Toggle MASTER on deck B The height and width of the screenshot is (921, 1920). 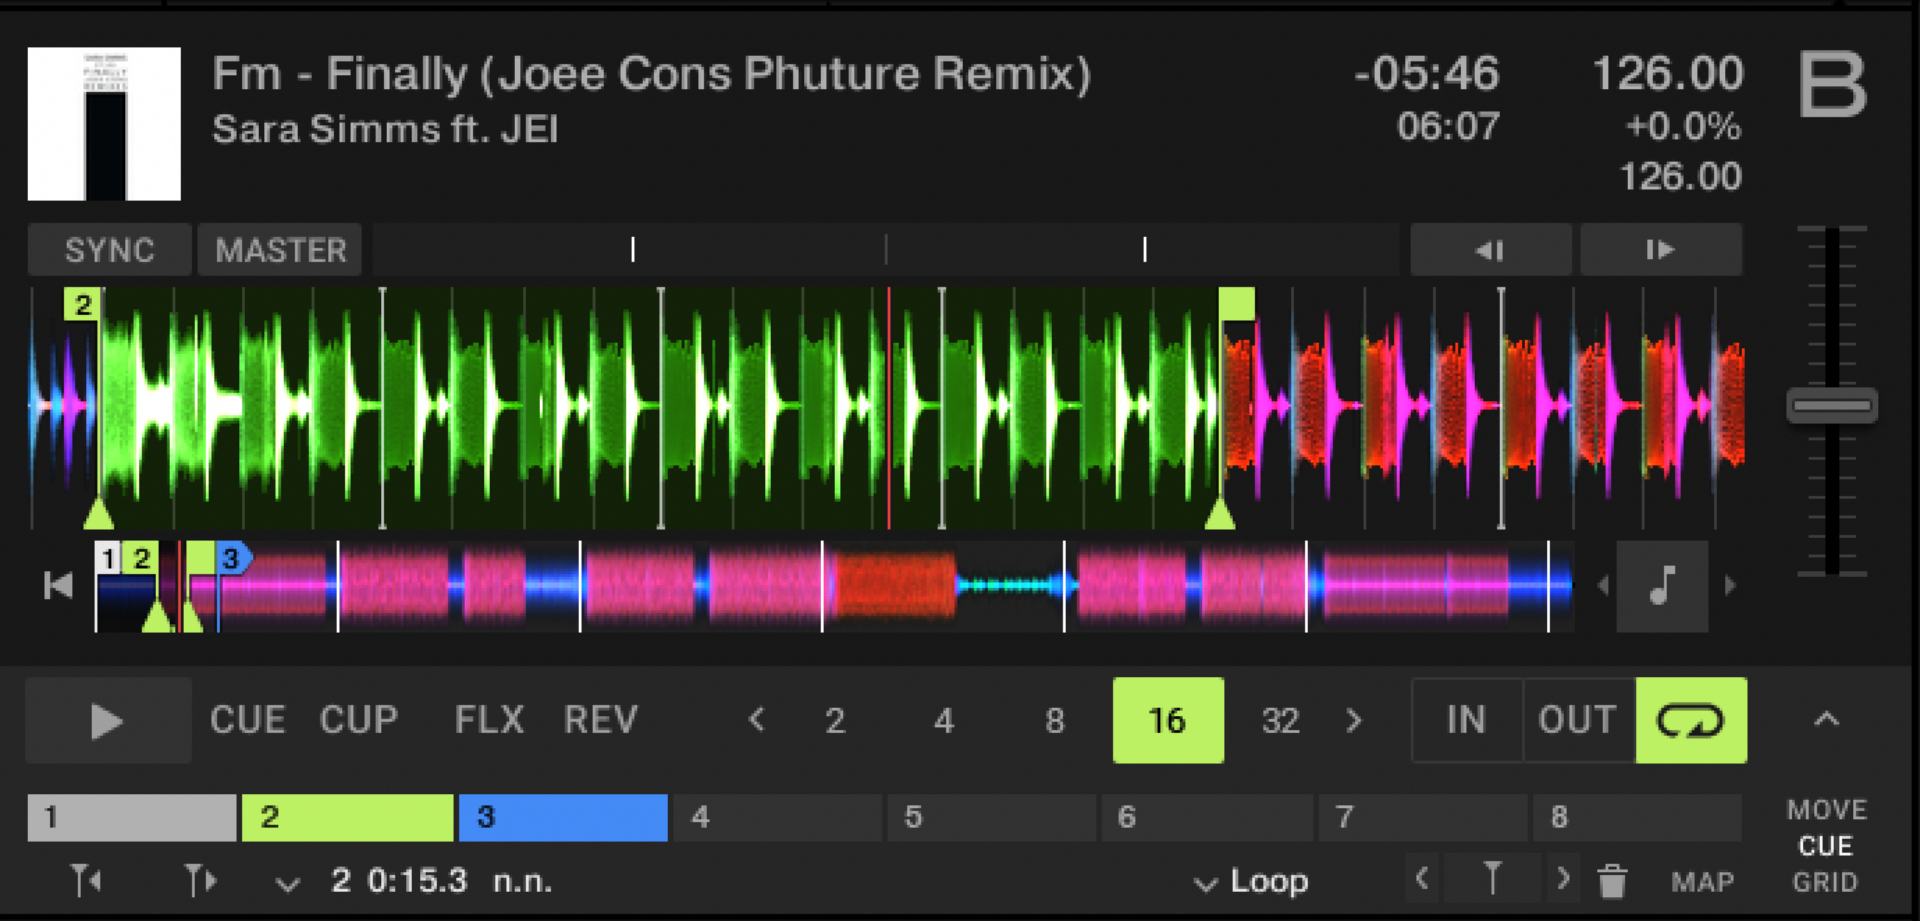[x=279, y=250]
